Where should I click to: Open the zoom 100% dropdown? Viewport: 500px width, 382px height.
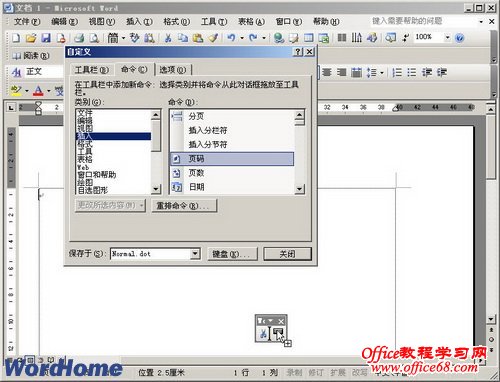[x=448, y=37]
